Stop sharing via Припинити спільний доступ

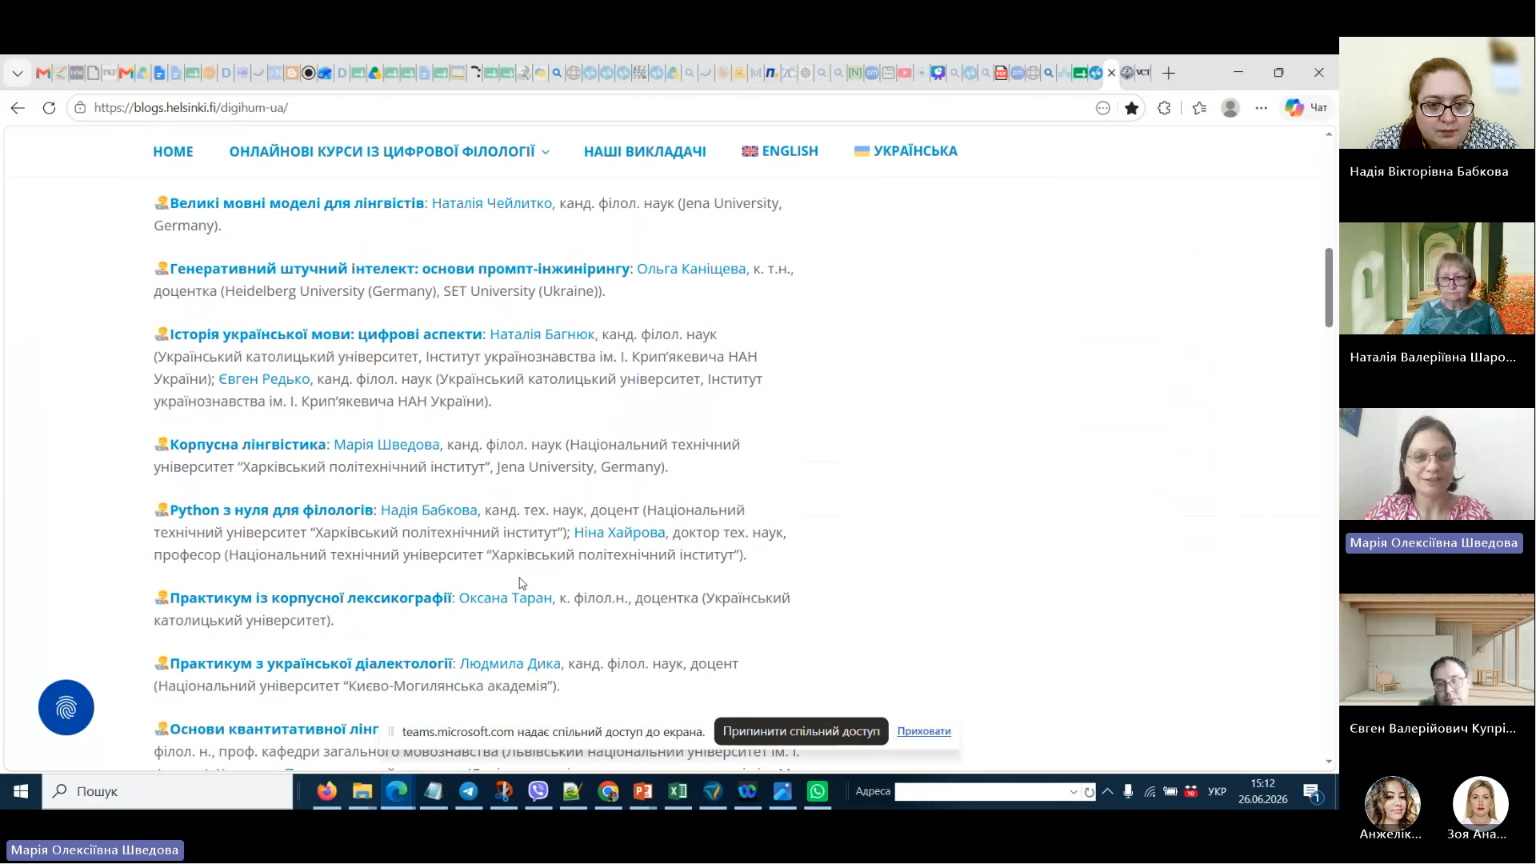pos(801,731)
